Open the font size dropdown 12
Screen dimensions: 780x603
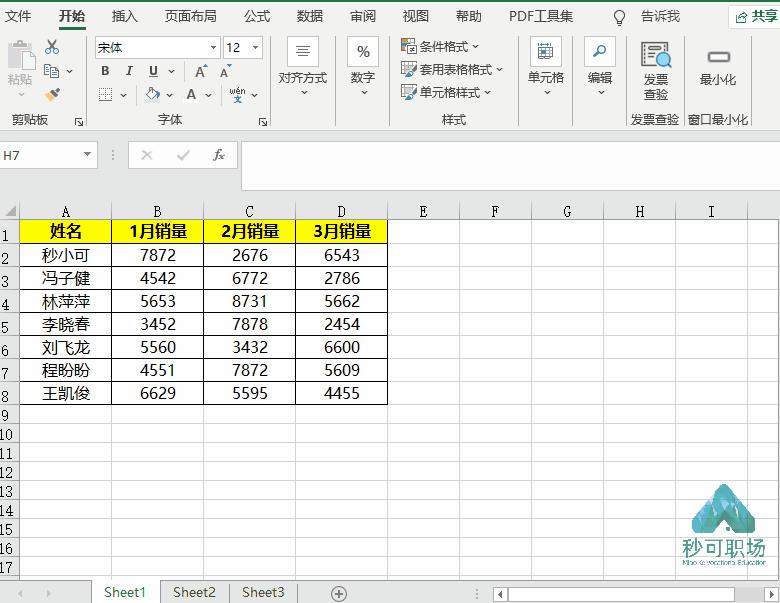[255, 48]
